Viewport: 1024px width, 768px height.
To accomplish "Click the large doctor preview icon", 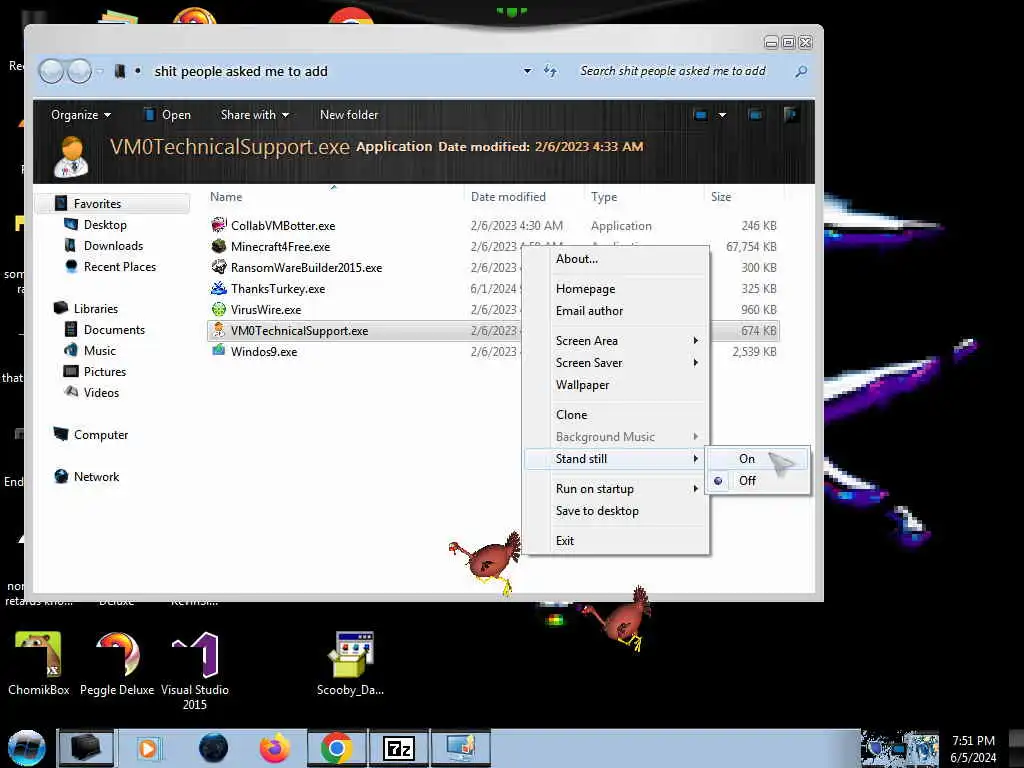I will click(71, 157).
